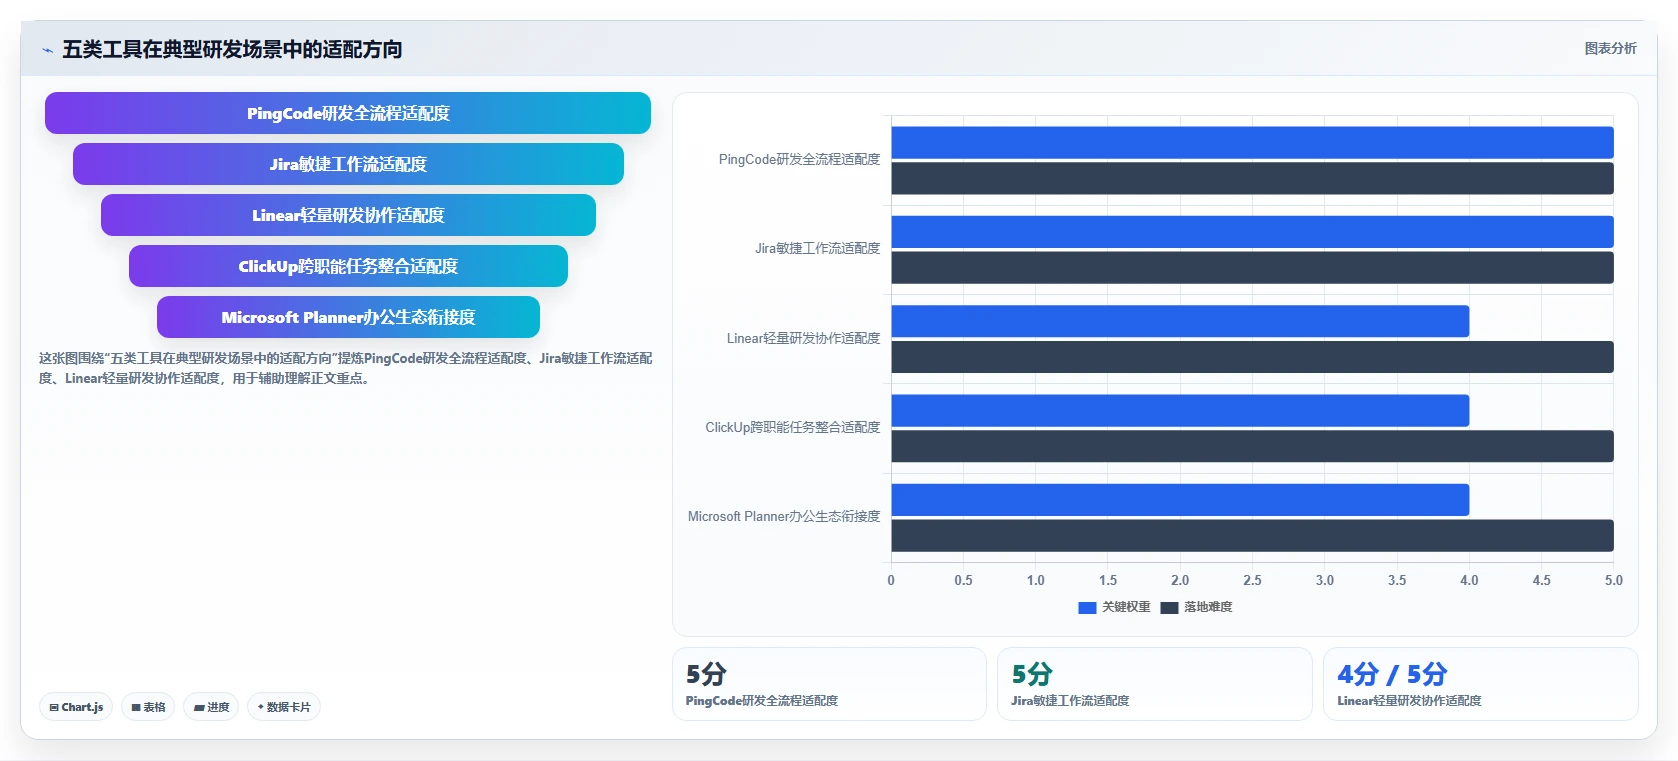
Task: Click the blue 关键权重 bar for Jira
Action: pyautogui.click(x=1252, y=232)
